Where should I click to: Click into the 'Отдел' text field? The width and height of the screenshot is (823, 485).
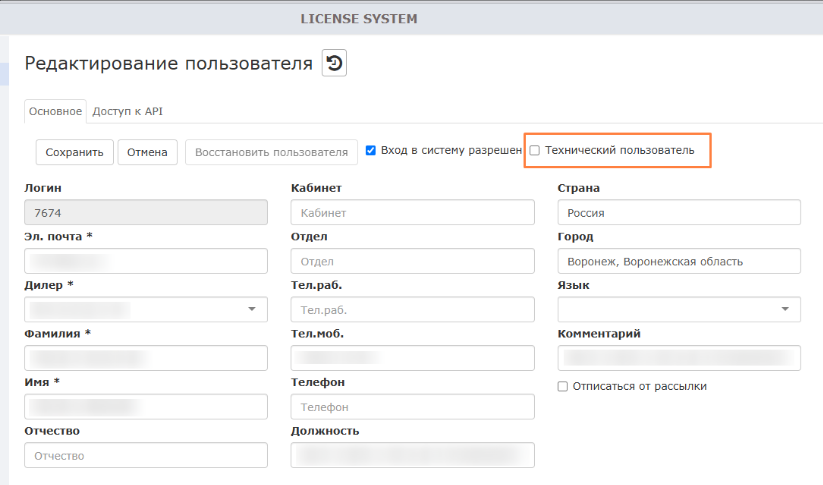[x=412, y=261]
